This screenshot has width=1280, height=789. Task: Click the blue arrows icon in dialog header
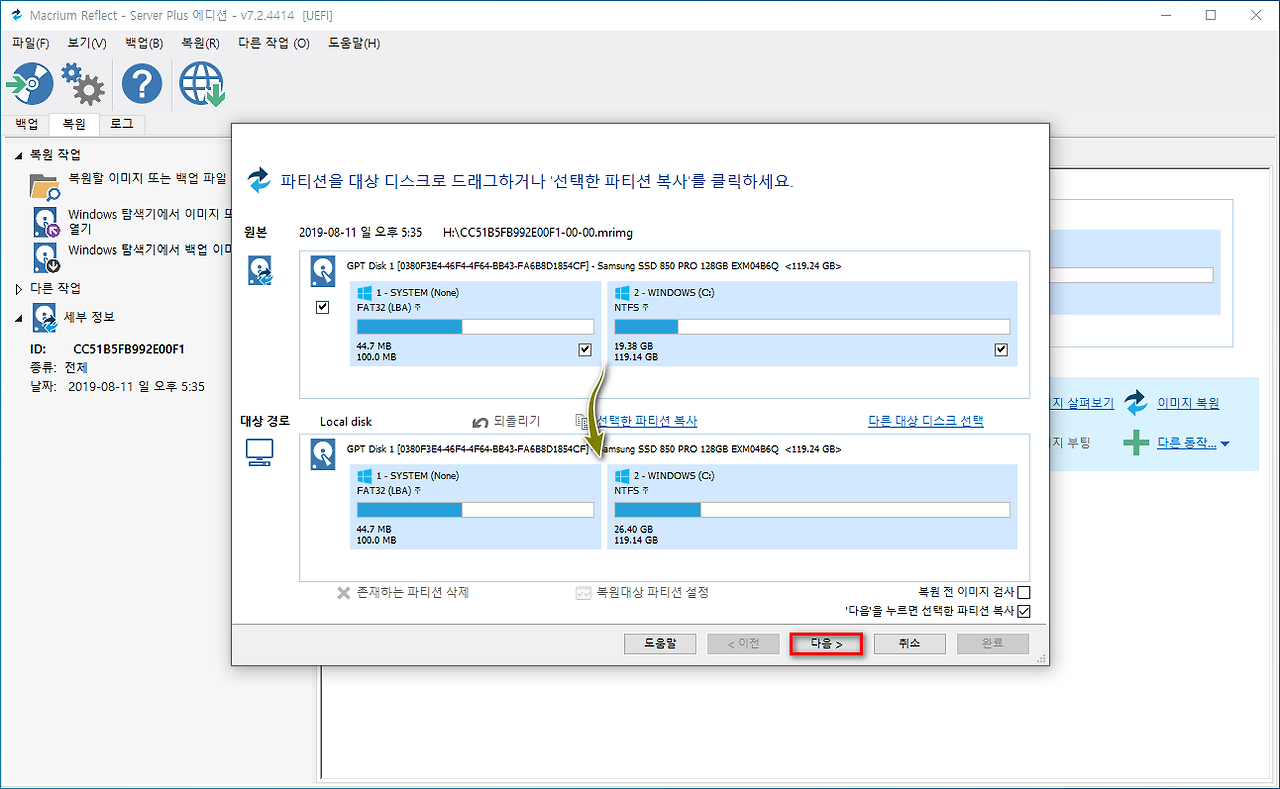pos(259,180)
